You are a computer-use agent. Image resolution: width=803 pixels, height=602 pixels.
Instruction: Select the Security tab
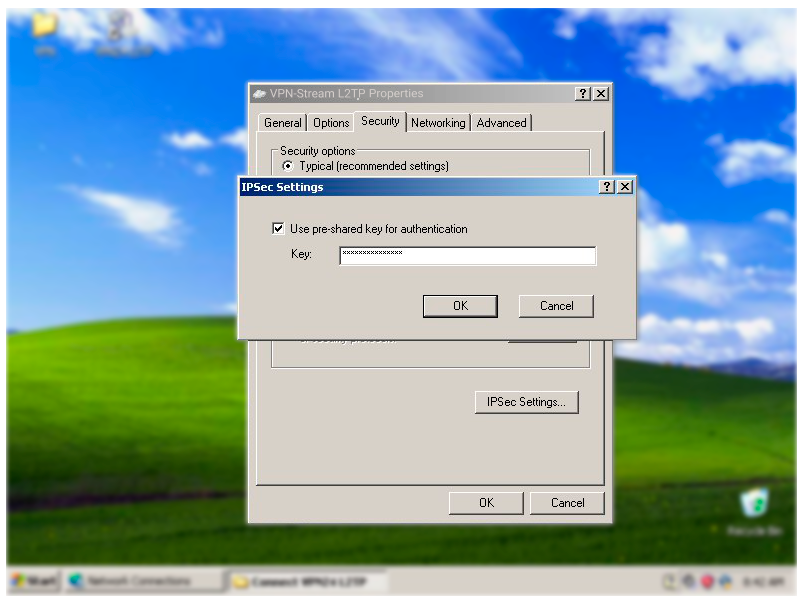(380, 121)
